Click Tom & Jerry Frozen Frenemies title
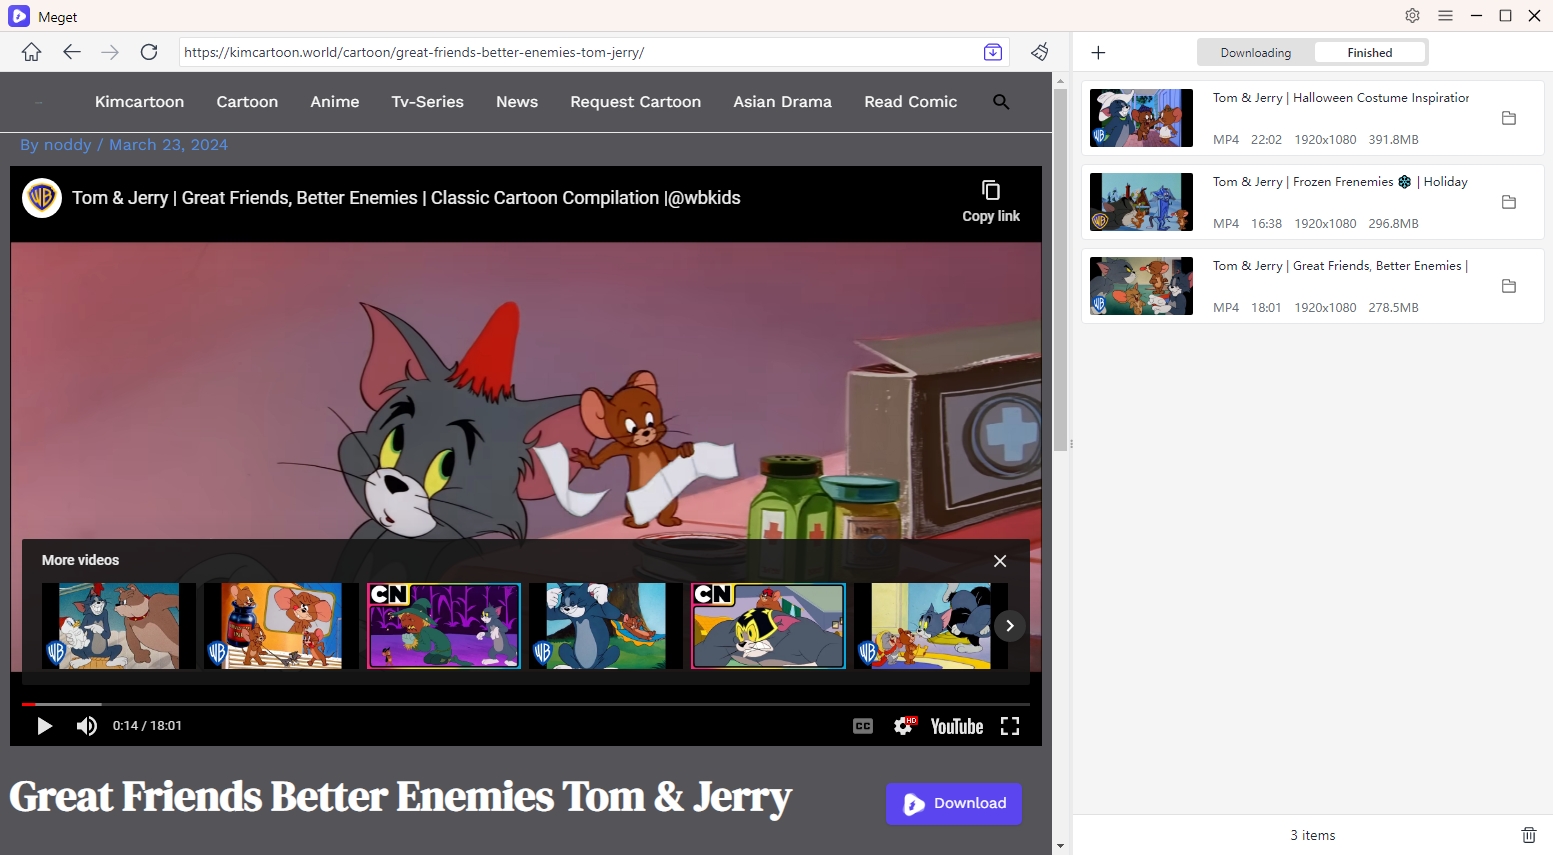Viewport: 1553px width, 855px height. 1340,182
